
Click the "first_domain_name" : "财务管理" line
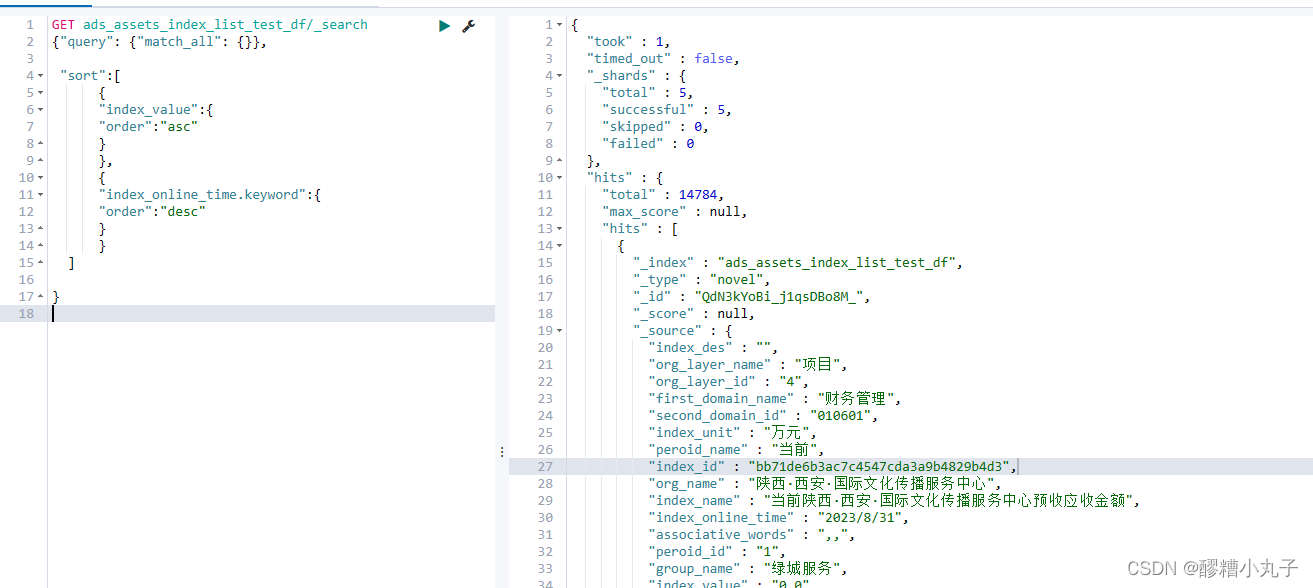pos(775,399)
